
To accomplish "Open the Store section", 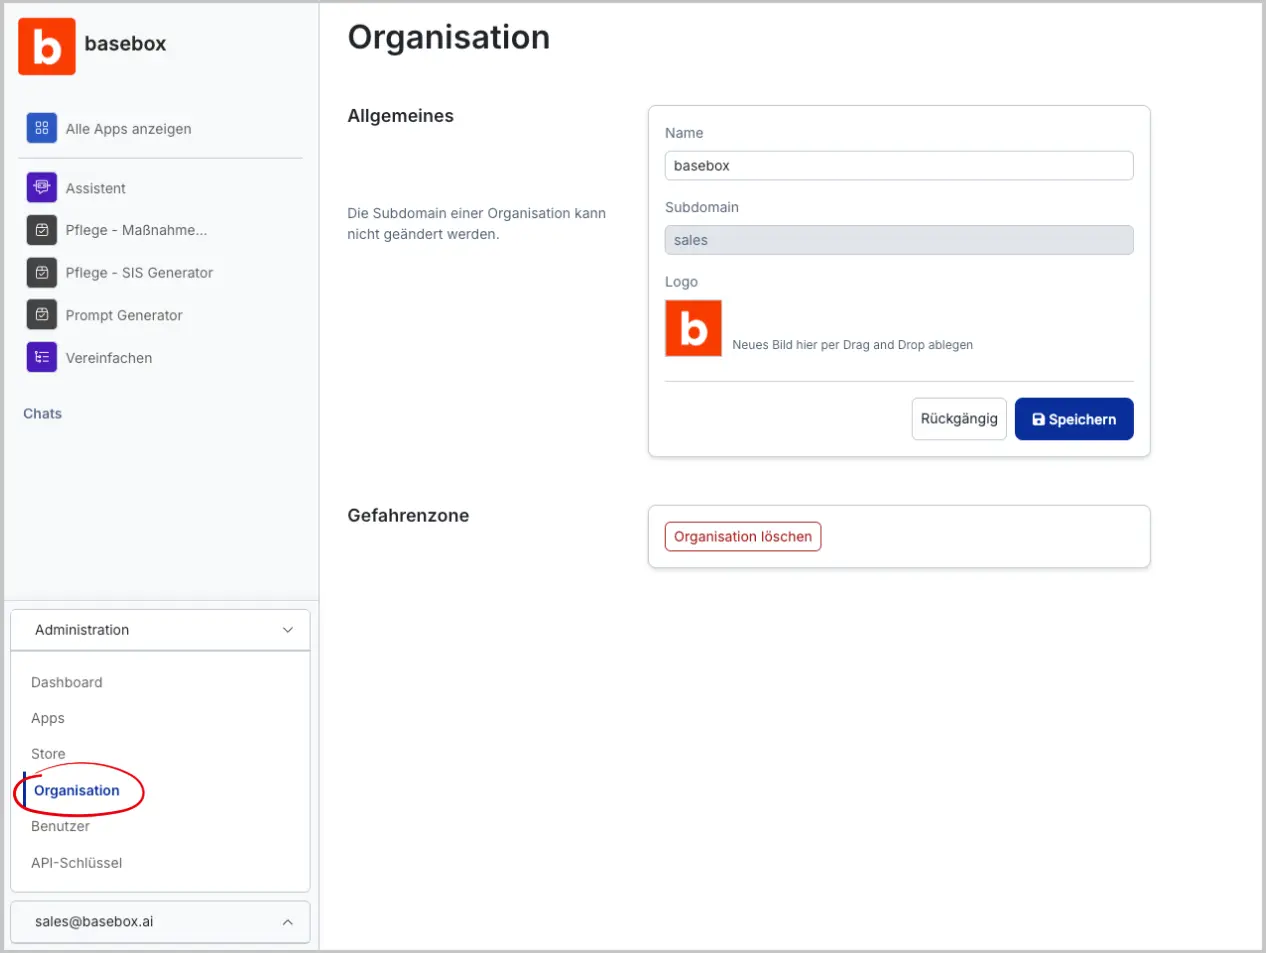I will (48, 753).
